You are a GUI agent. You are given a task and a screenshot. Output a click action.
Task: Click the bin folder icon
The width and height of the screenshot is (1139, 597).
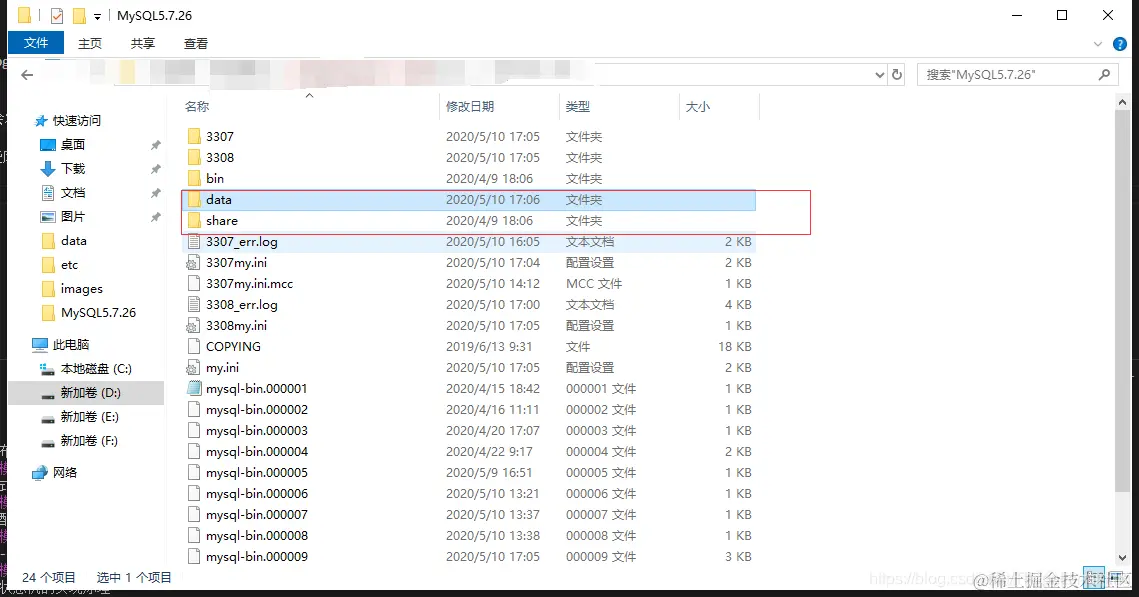(193, 179)
